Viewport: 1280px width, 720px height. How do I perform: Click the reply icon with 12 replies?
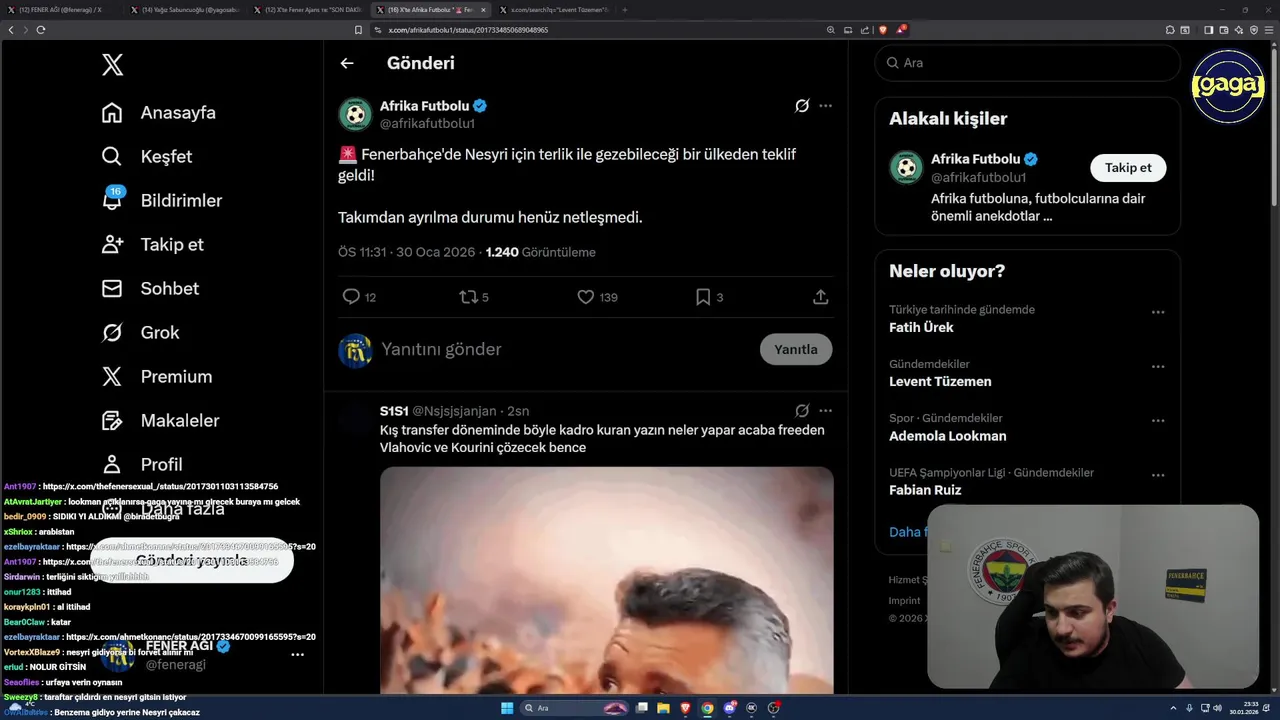click(351, 297)
